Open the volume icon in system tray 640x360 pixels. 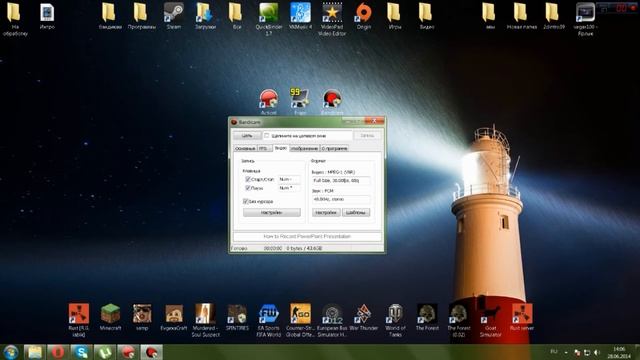coord(597,352)
